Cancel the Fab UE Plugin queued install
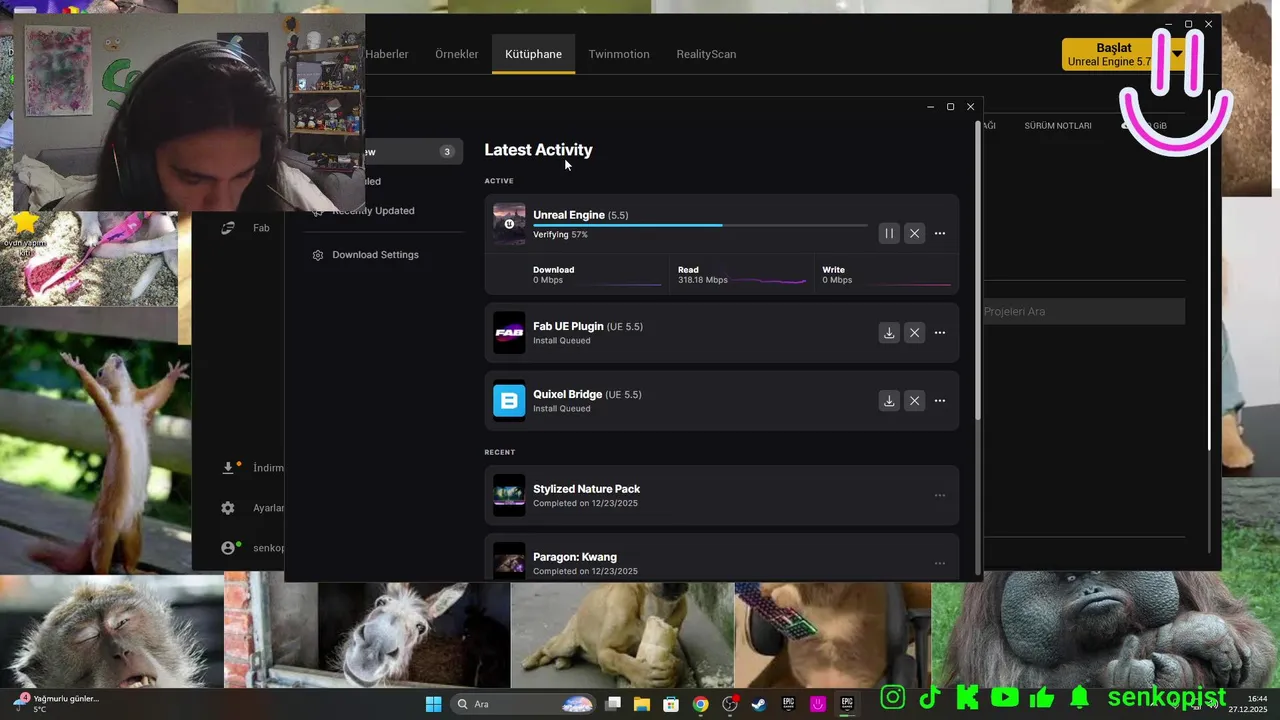 pyautogui.click(x=914, y=333)
